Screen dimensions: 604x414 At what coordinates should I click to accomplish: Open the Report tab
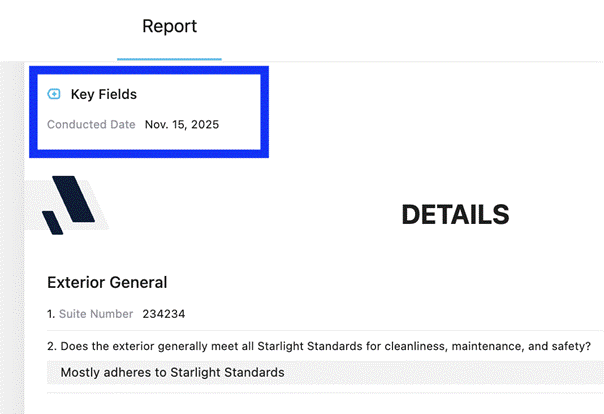[169, 26]
